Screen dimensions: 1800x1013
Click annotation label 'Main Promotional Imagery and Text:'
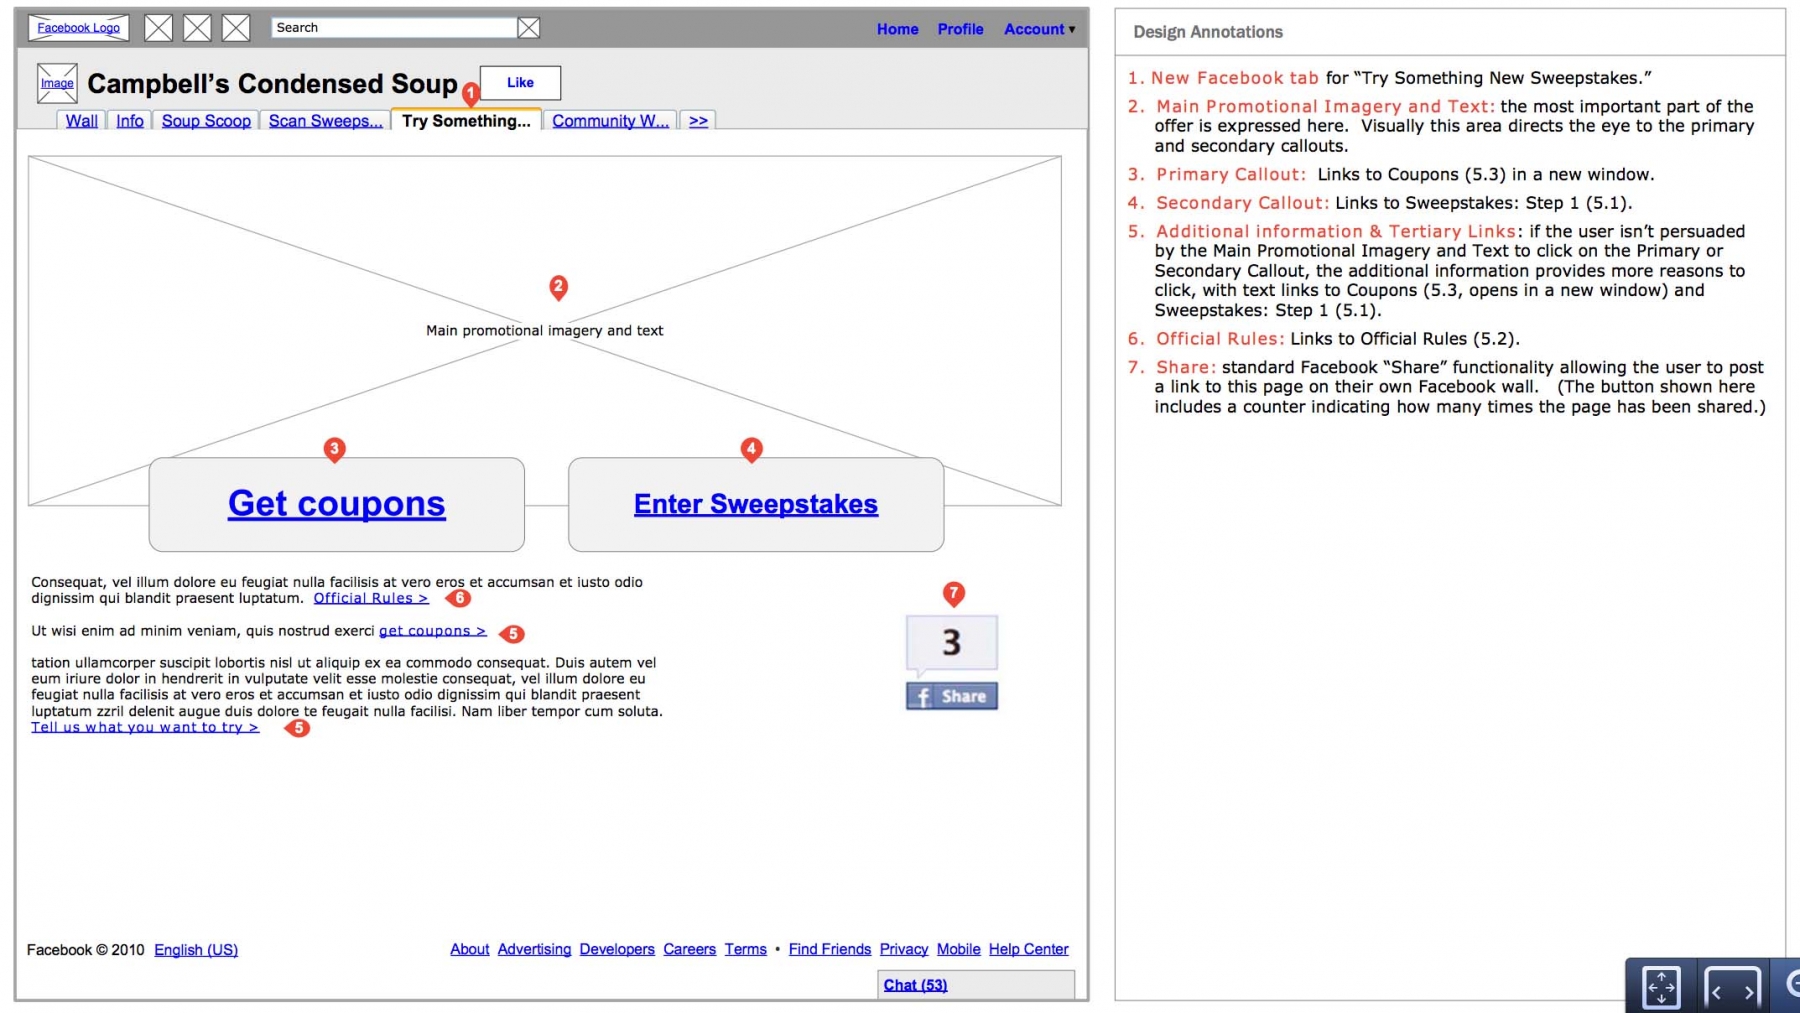1326,106
